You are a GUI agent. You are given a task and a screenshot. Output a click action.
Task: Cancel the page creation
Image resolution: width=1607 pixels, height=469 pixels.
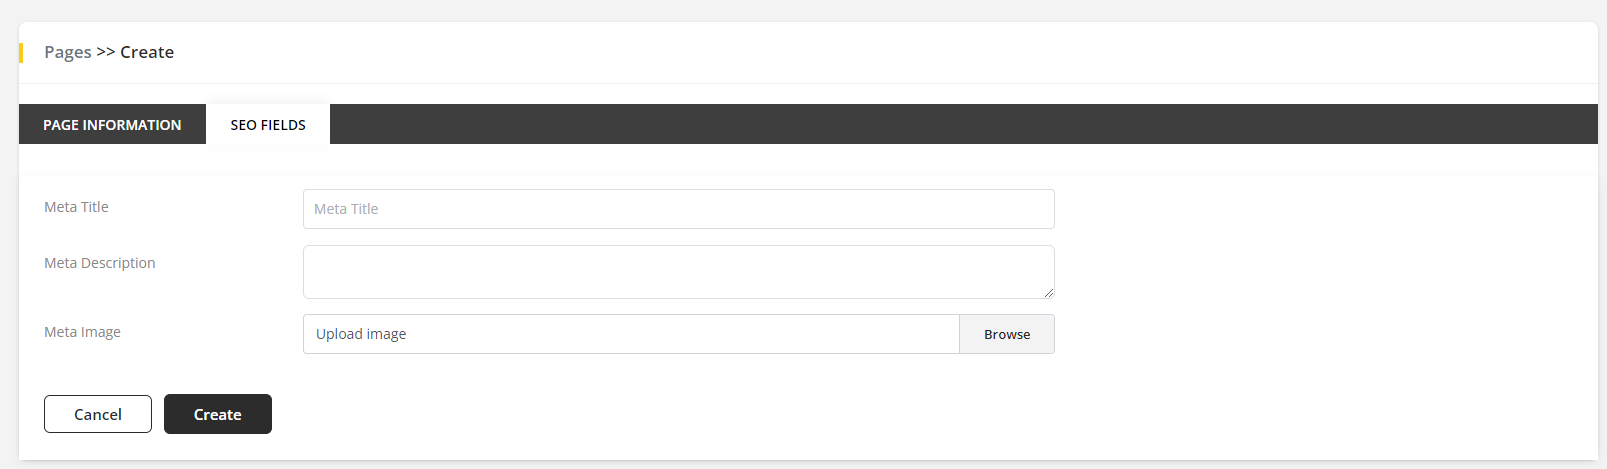(x=98, y=414)
